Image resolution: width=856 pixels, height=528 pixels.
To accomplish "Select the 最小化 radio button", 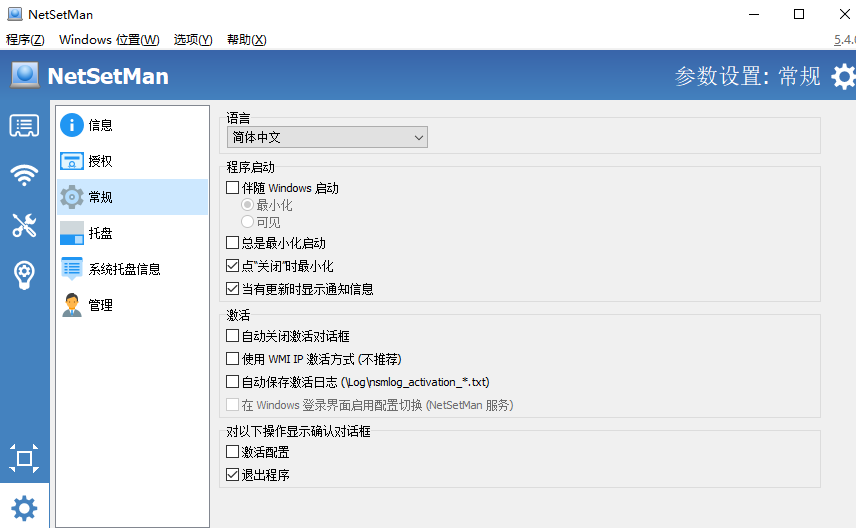I will 247,205.
